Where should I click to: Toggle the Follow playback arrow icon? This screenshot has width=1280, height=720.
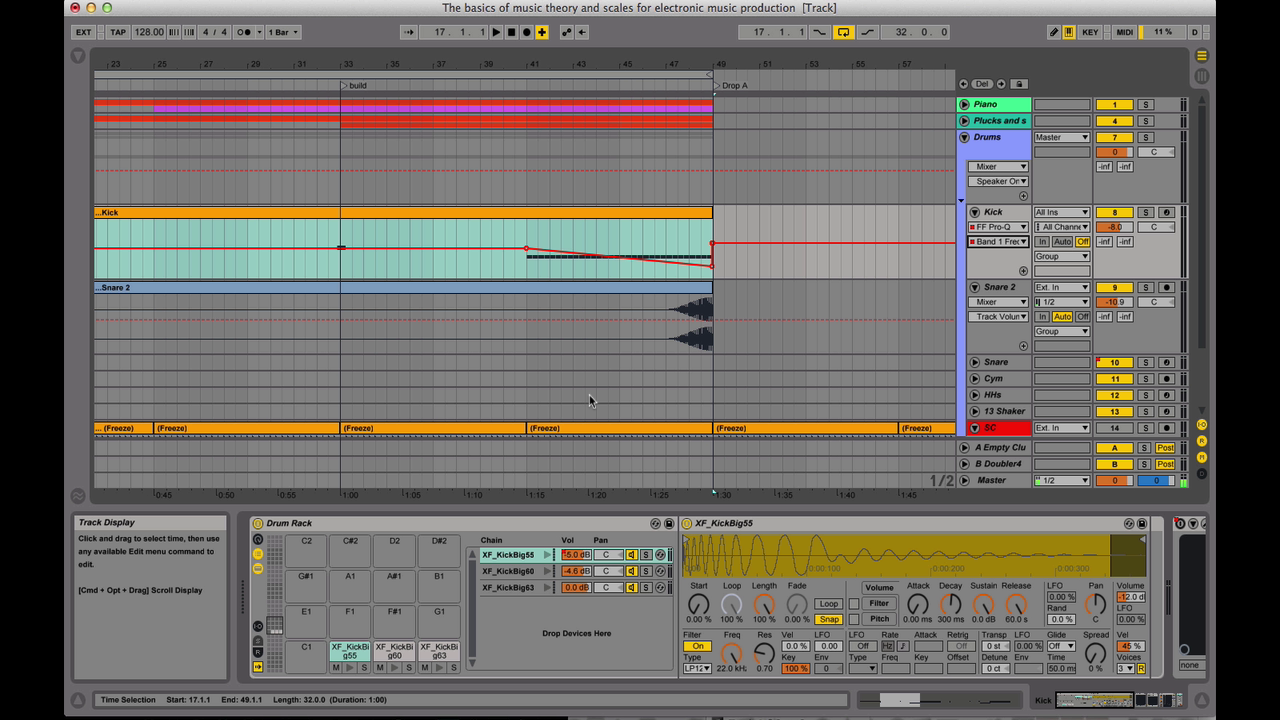click(409, 32)
